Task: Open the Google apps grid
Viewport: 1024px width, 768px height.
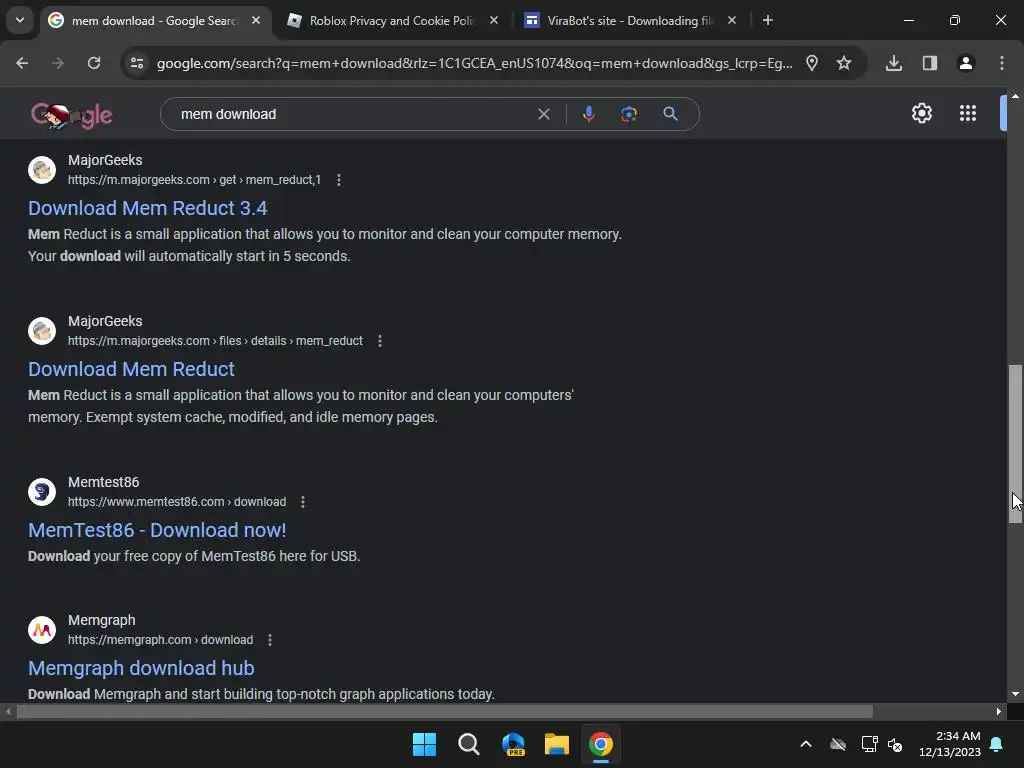Action: tap(968, 114)
